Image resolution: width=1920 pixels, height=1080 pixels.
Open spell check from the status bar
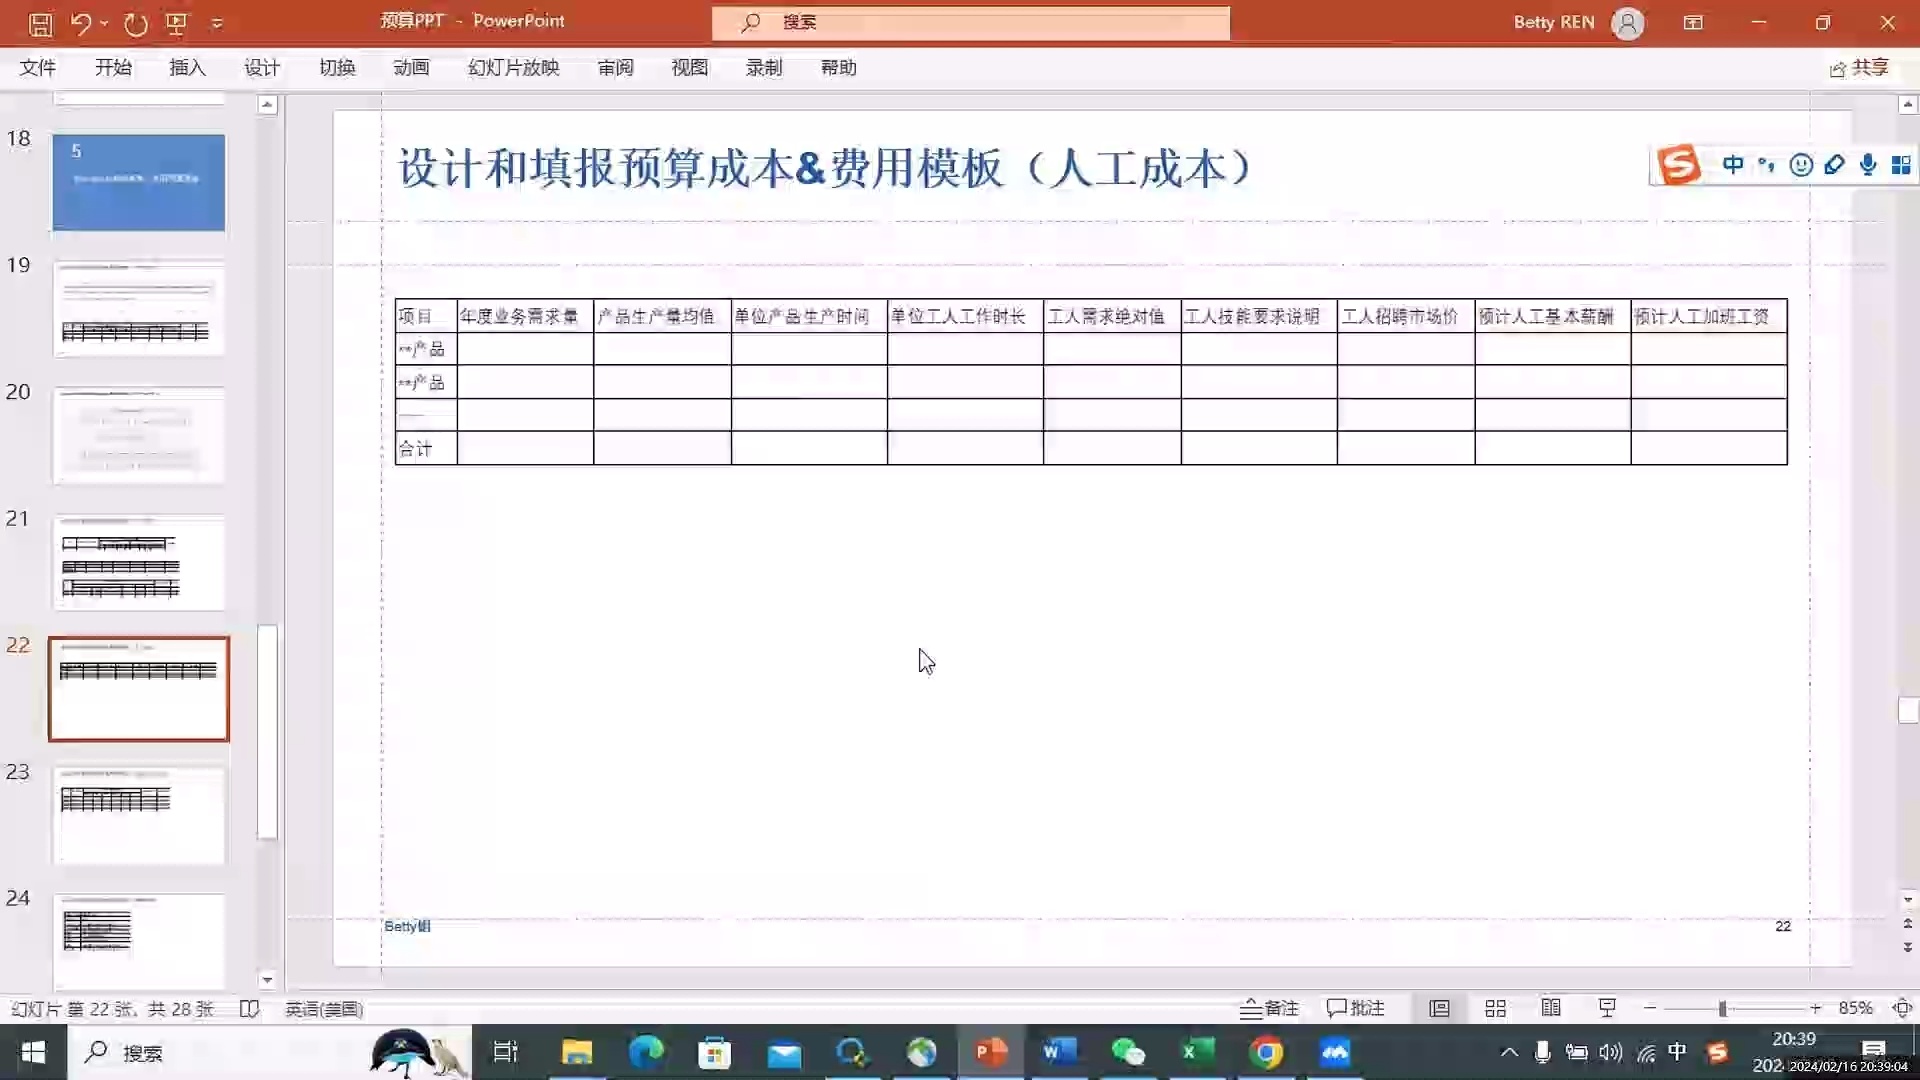250,1009
